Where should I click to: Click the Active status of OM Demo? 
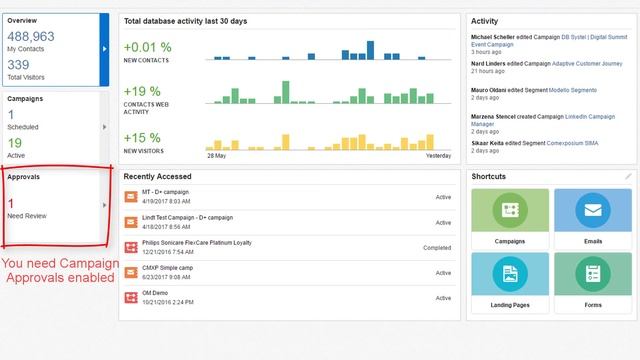[443, 298]
